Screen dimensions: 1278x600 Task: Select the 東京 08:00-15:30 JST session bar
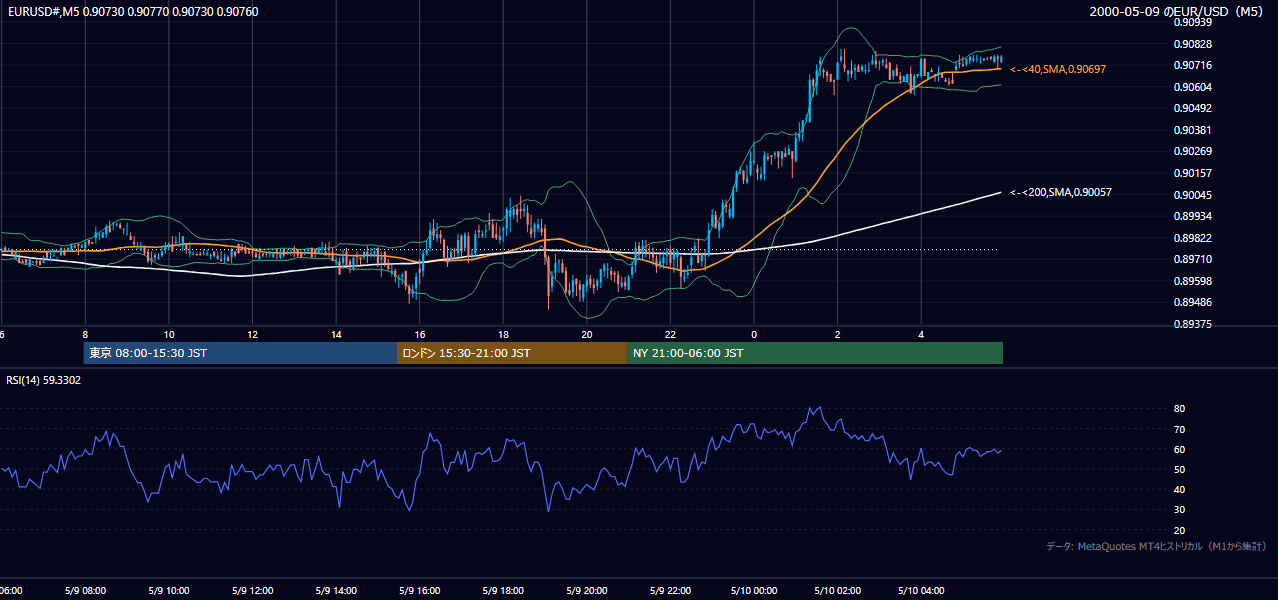coord(240,353)
